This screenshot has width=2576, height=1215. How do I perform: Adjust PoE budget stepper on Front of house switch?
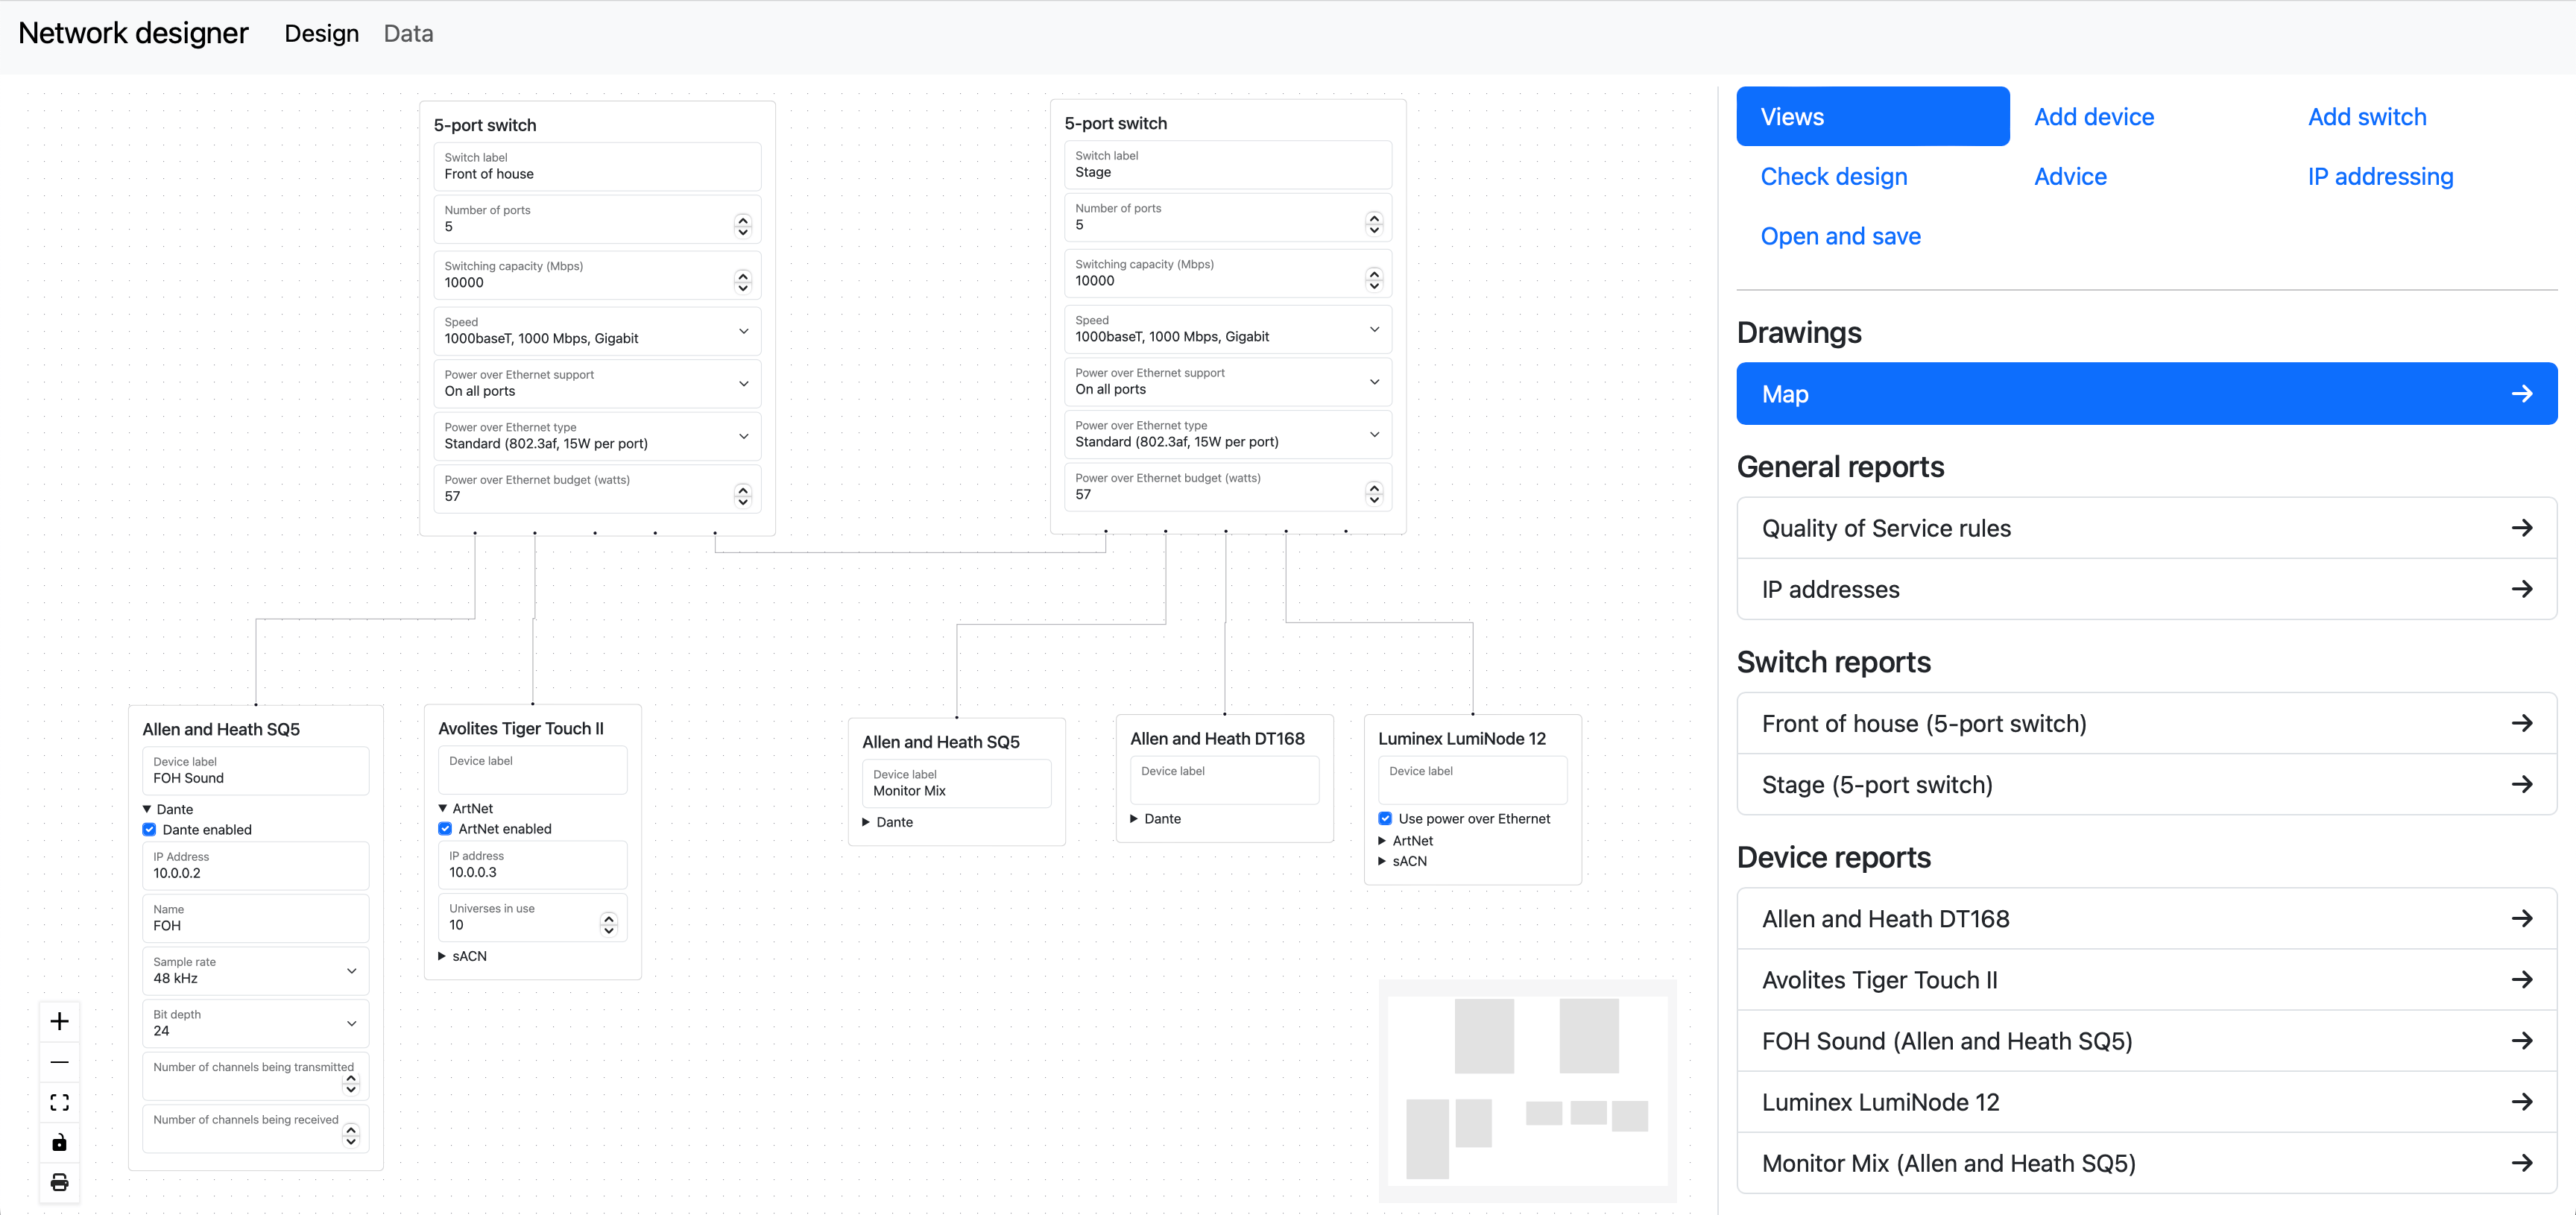[742, 495]
